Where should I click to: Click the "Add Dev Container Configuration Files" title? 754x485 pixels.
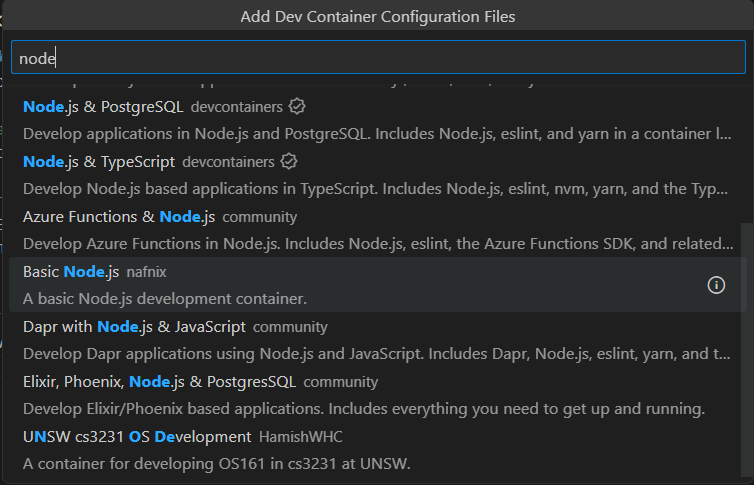point(378,17)
